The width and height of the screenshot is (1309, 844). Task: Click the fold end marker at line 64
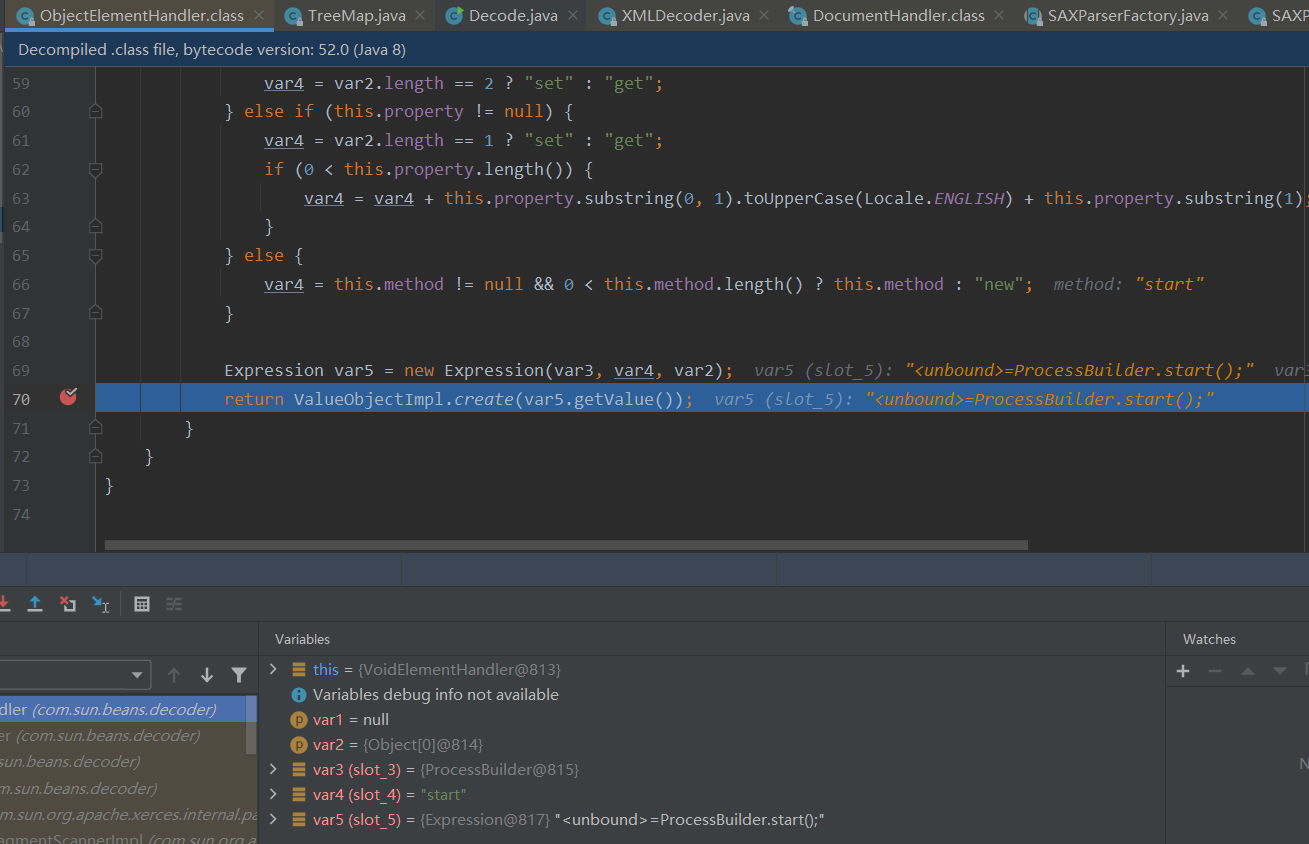[96, 227]
